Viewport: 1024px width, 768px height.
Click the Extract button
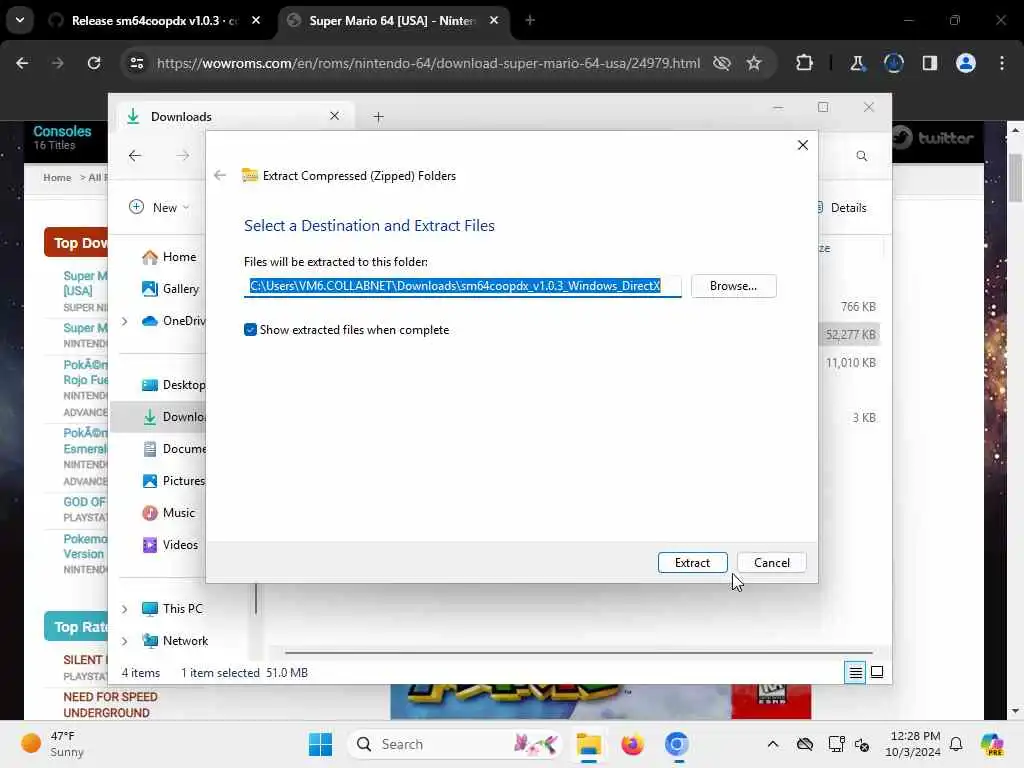[x=692, y=563]
